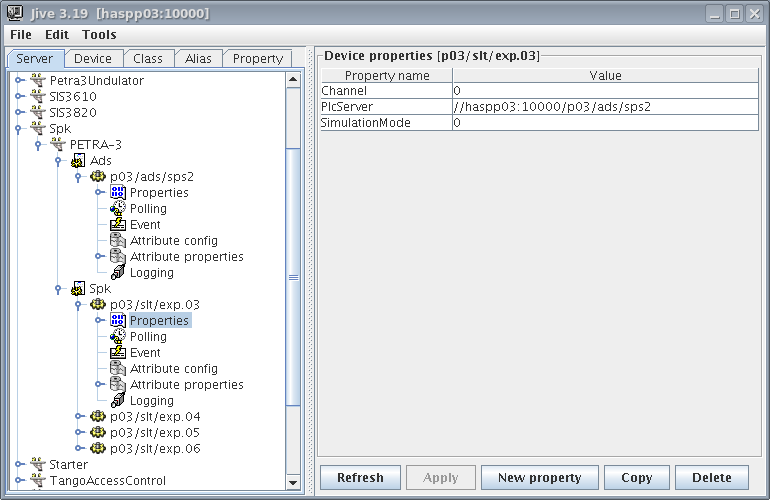This screenshot has width=770, height=500.
Task: Click the tree vertical scrollbar thumb
Action: 293,277
